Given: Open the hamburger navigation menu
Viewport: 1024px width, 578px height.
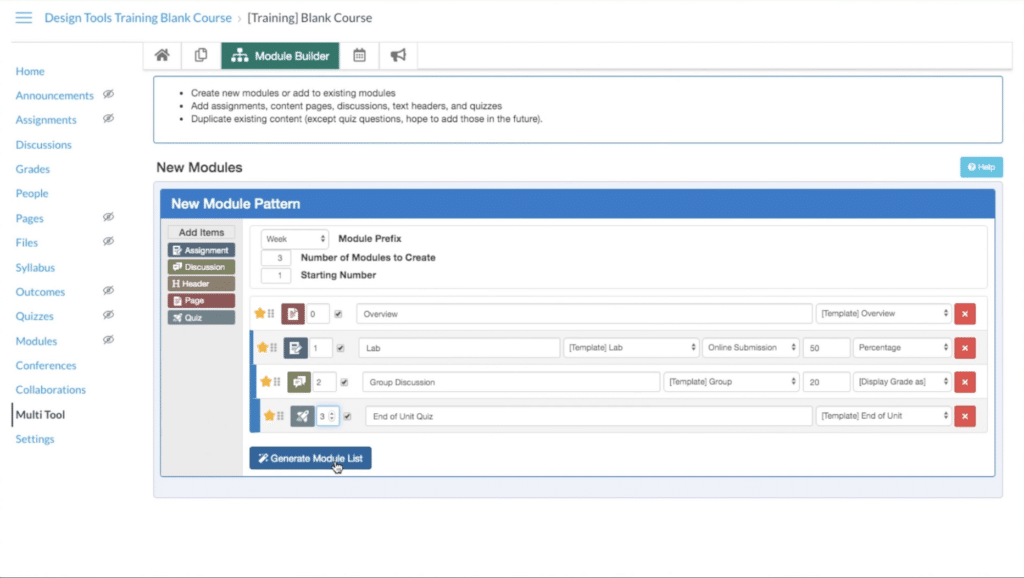Looking at the screenshot, I should [23, 18].
